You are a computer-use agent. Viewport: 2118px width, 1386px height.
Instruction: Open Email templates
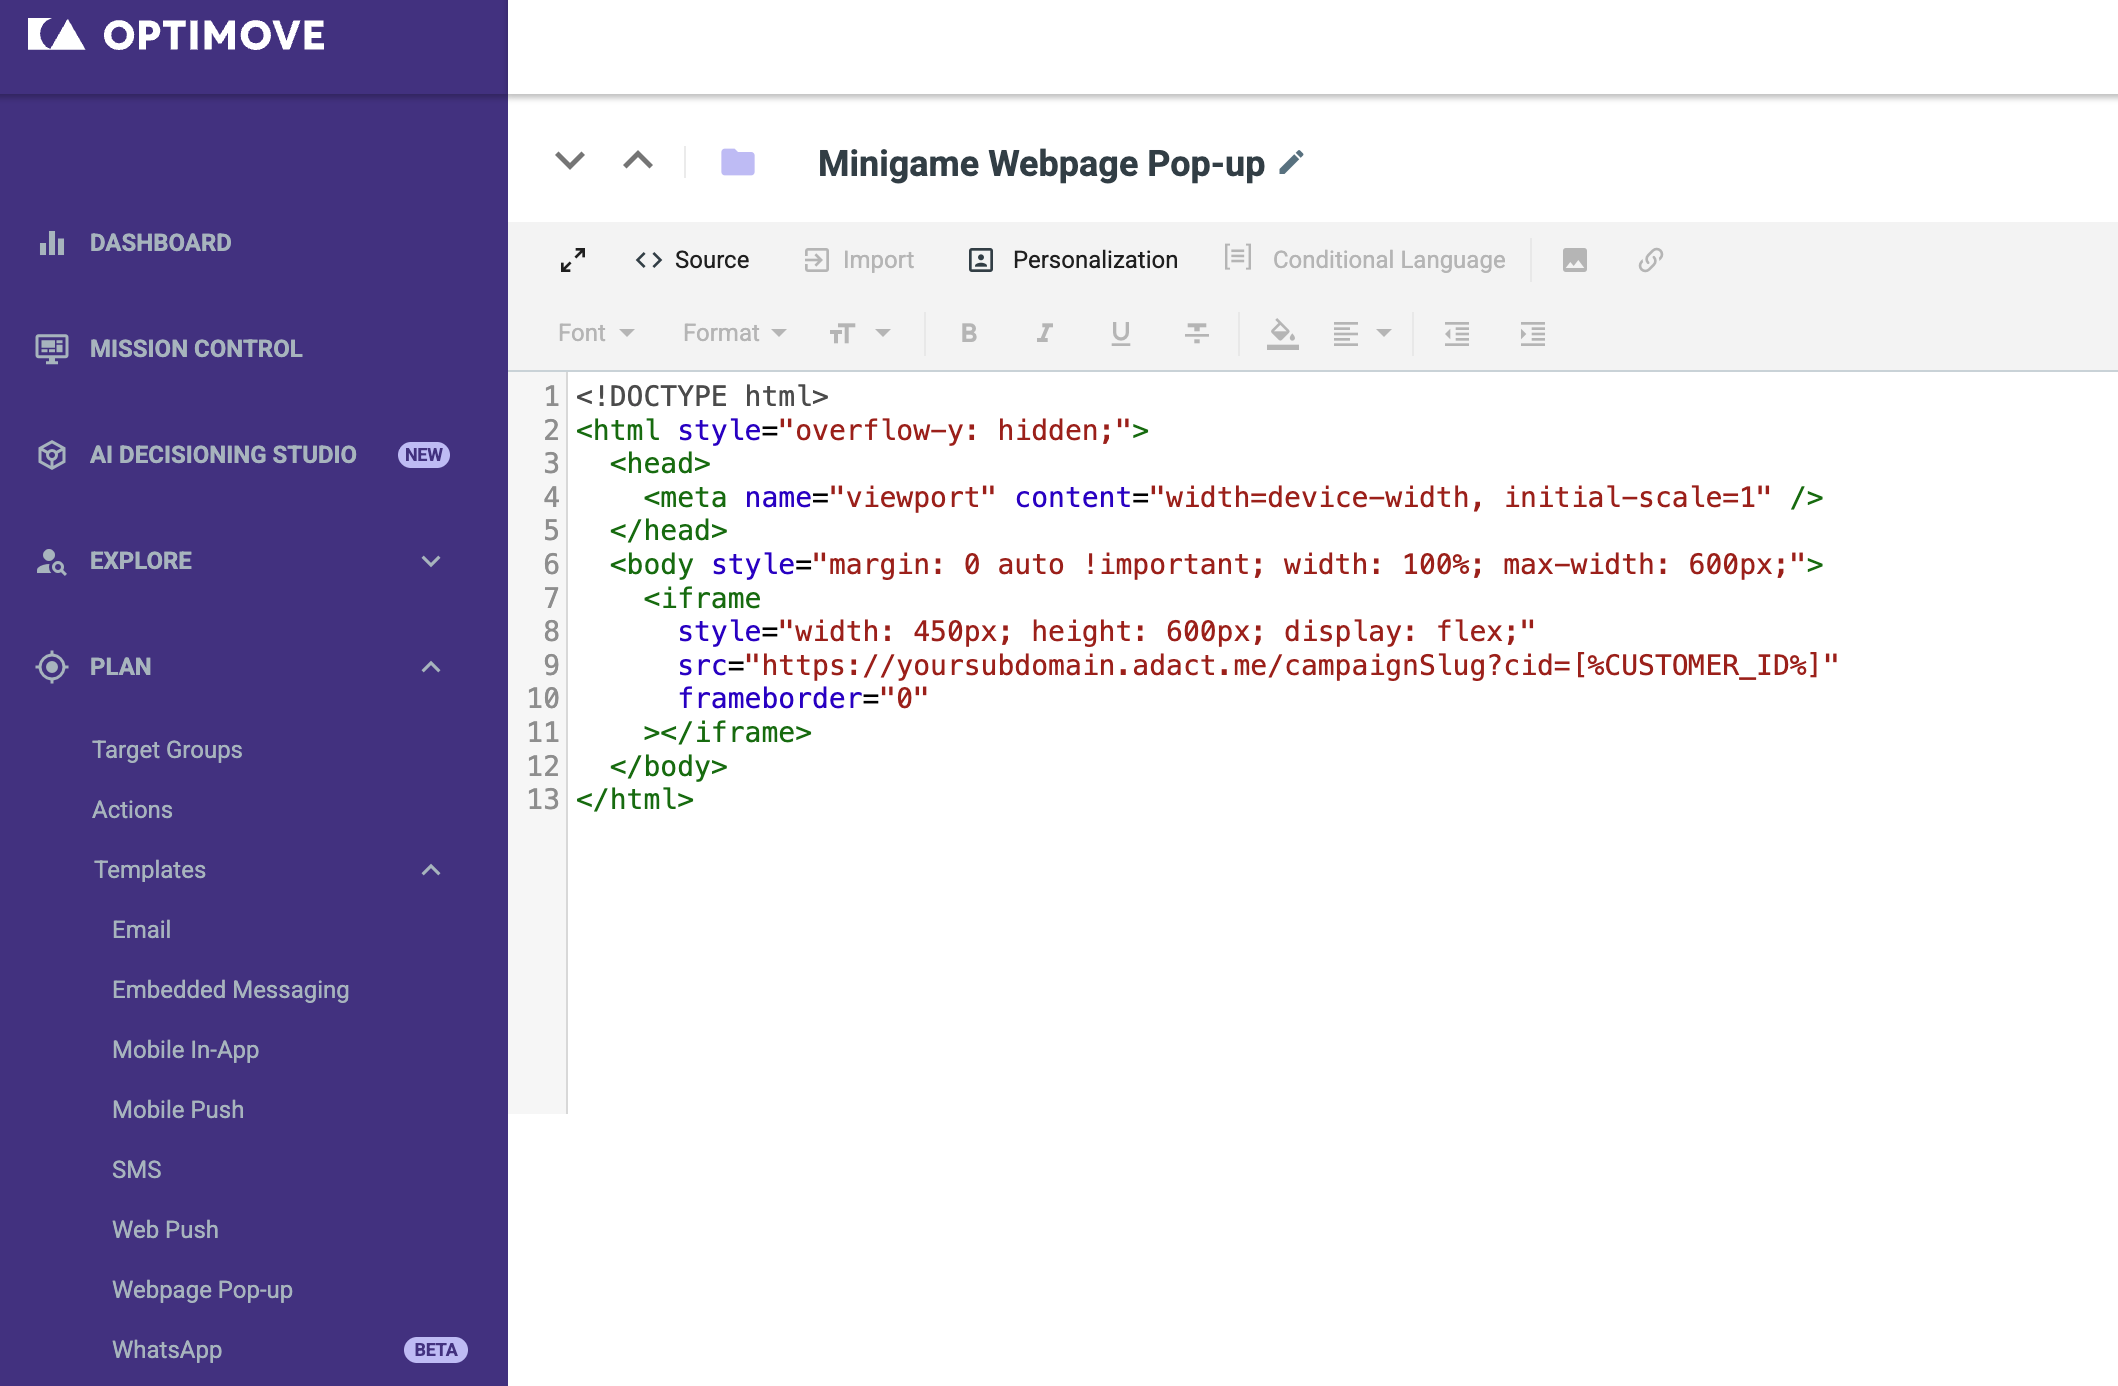(141, 930)
